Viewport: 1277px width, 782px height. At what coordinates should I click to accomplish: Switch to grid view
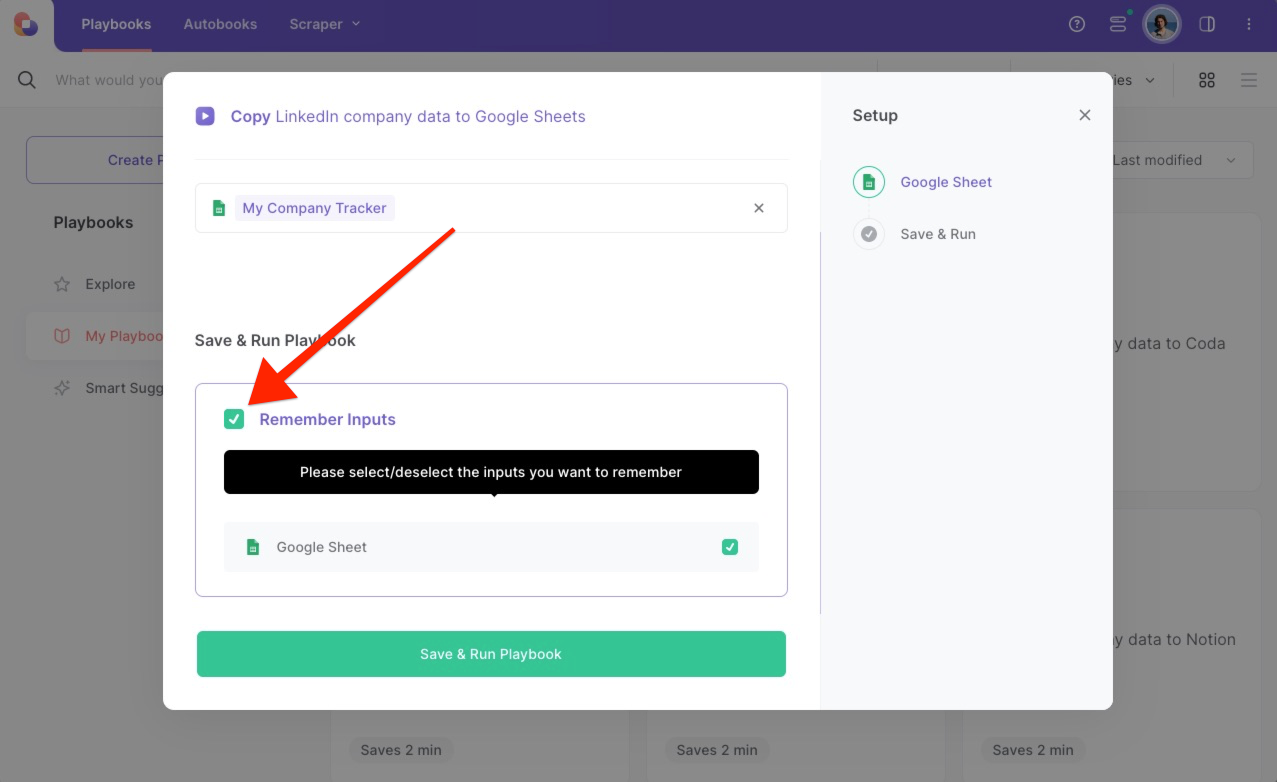point(1207,80)
